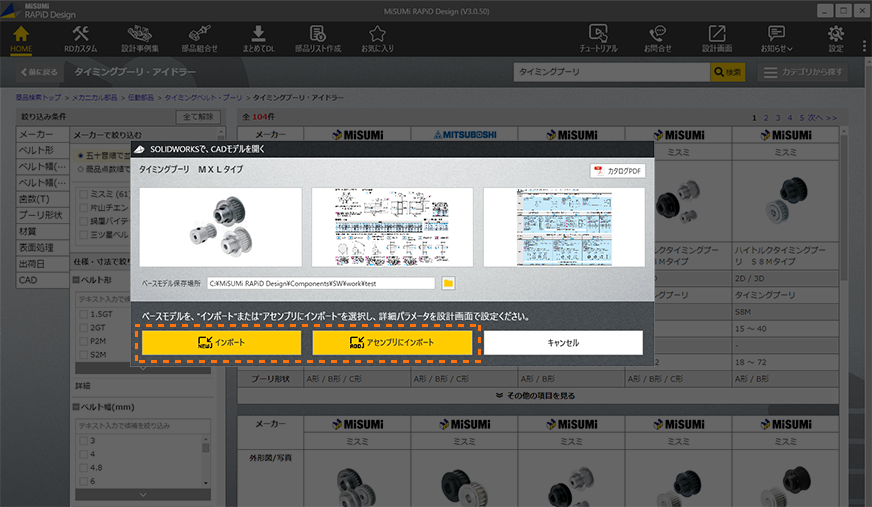Click the folder browse icon beside save path

[x=449, y=283]
